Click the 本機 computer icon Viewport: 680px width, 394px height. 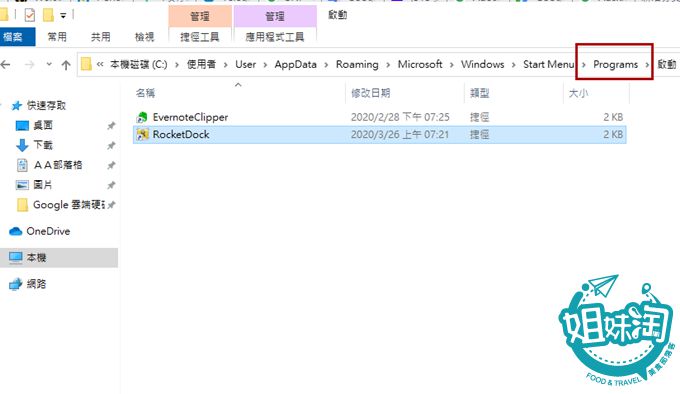point(16,257)
